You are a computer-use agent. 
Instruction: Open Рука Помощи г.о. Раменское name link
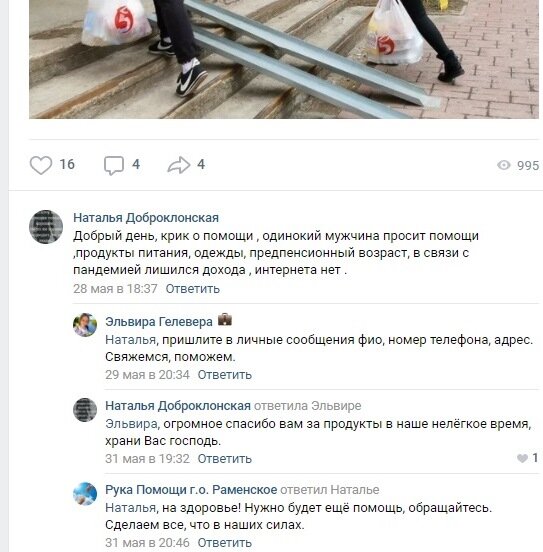pyautogui.click(x=191, y=490)
